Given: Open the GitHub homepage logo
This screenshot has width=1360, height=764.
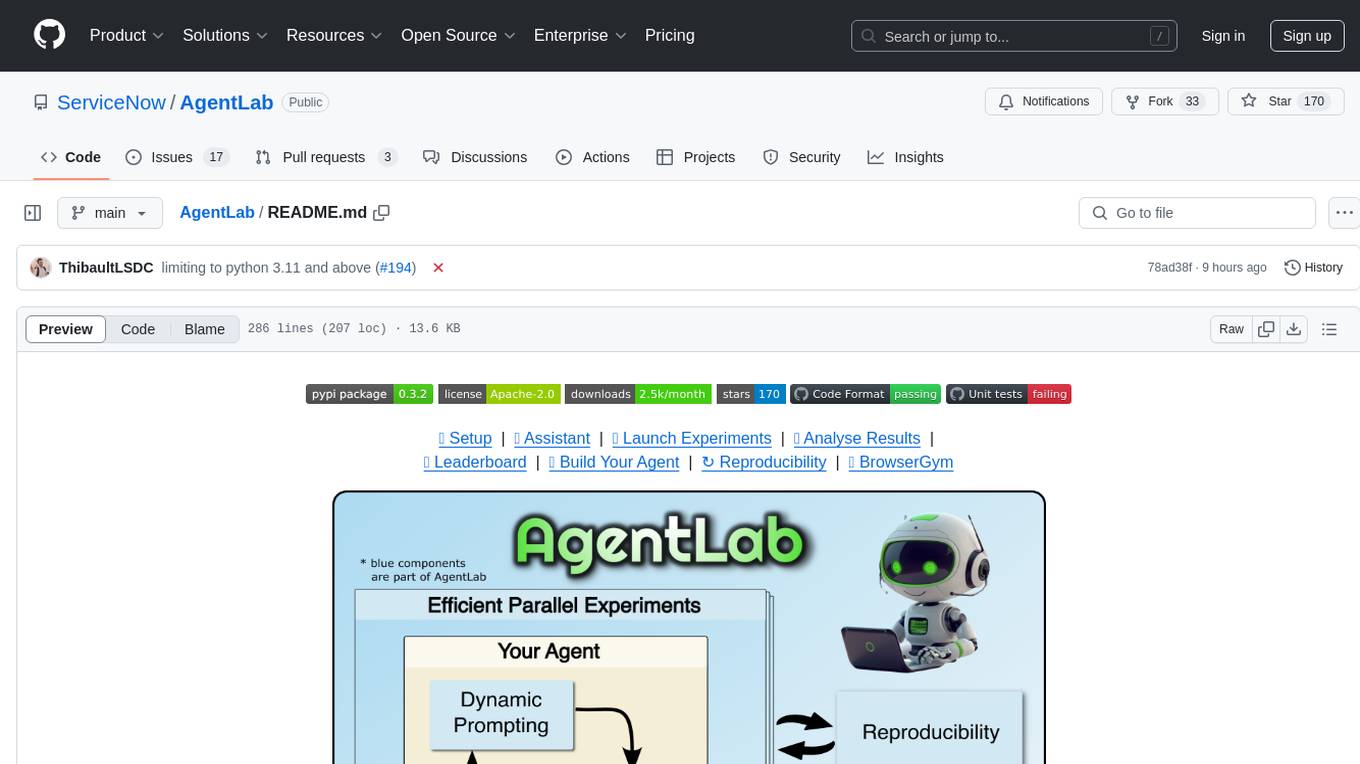Looking at the screenshot, I should [x=50, y=35].
